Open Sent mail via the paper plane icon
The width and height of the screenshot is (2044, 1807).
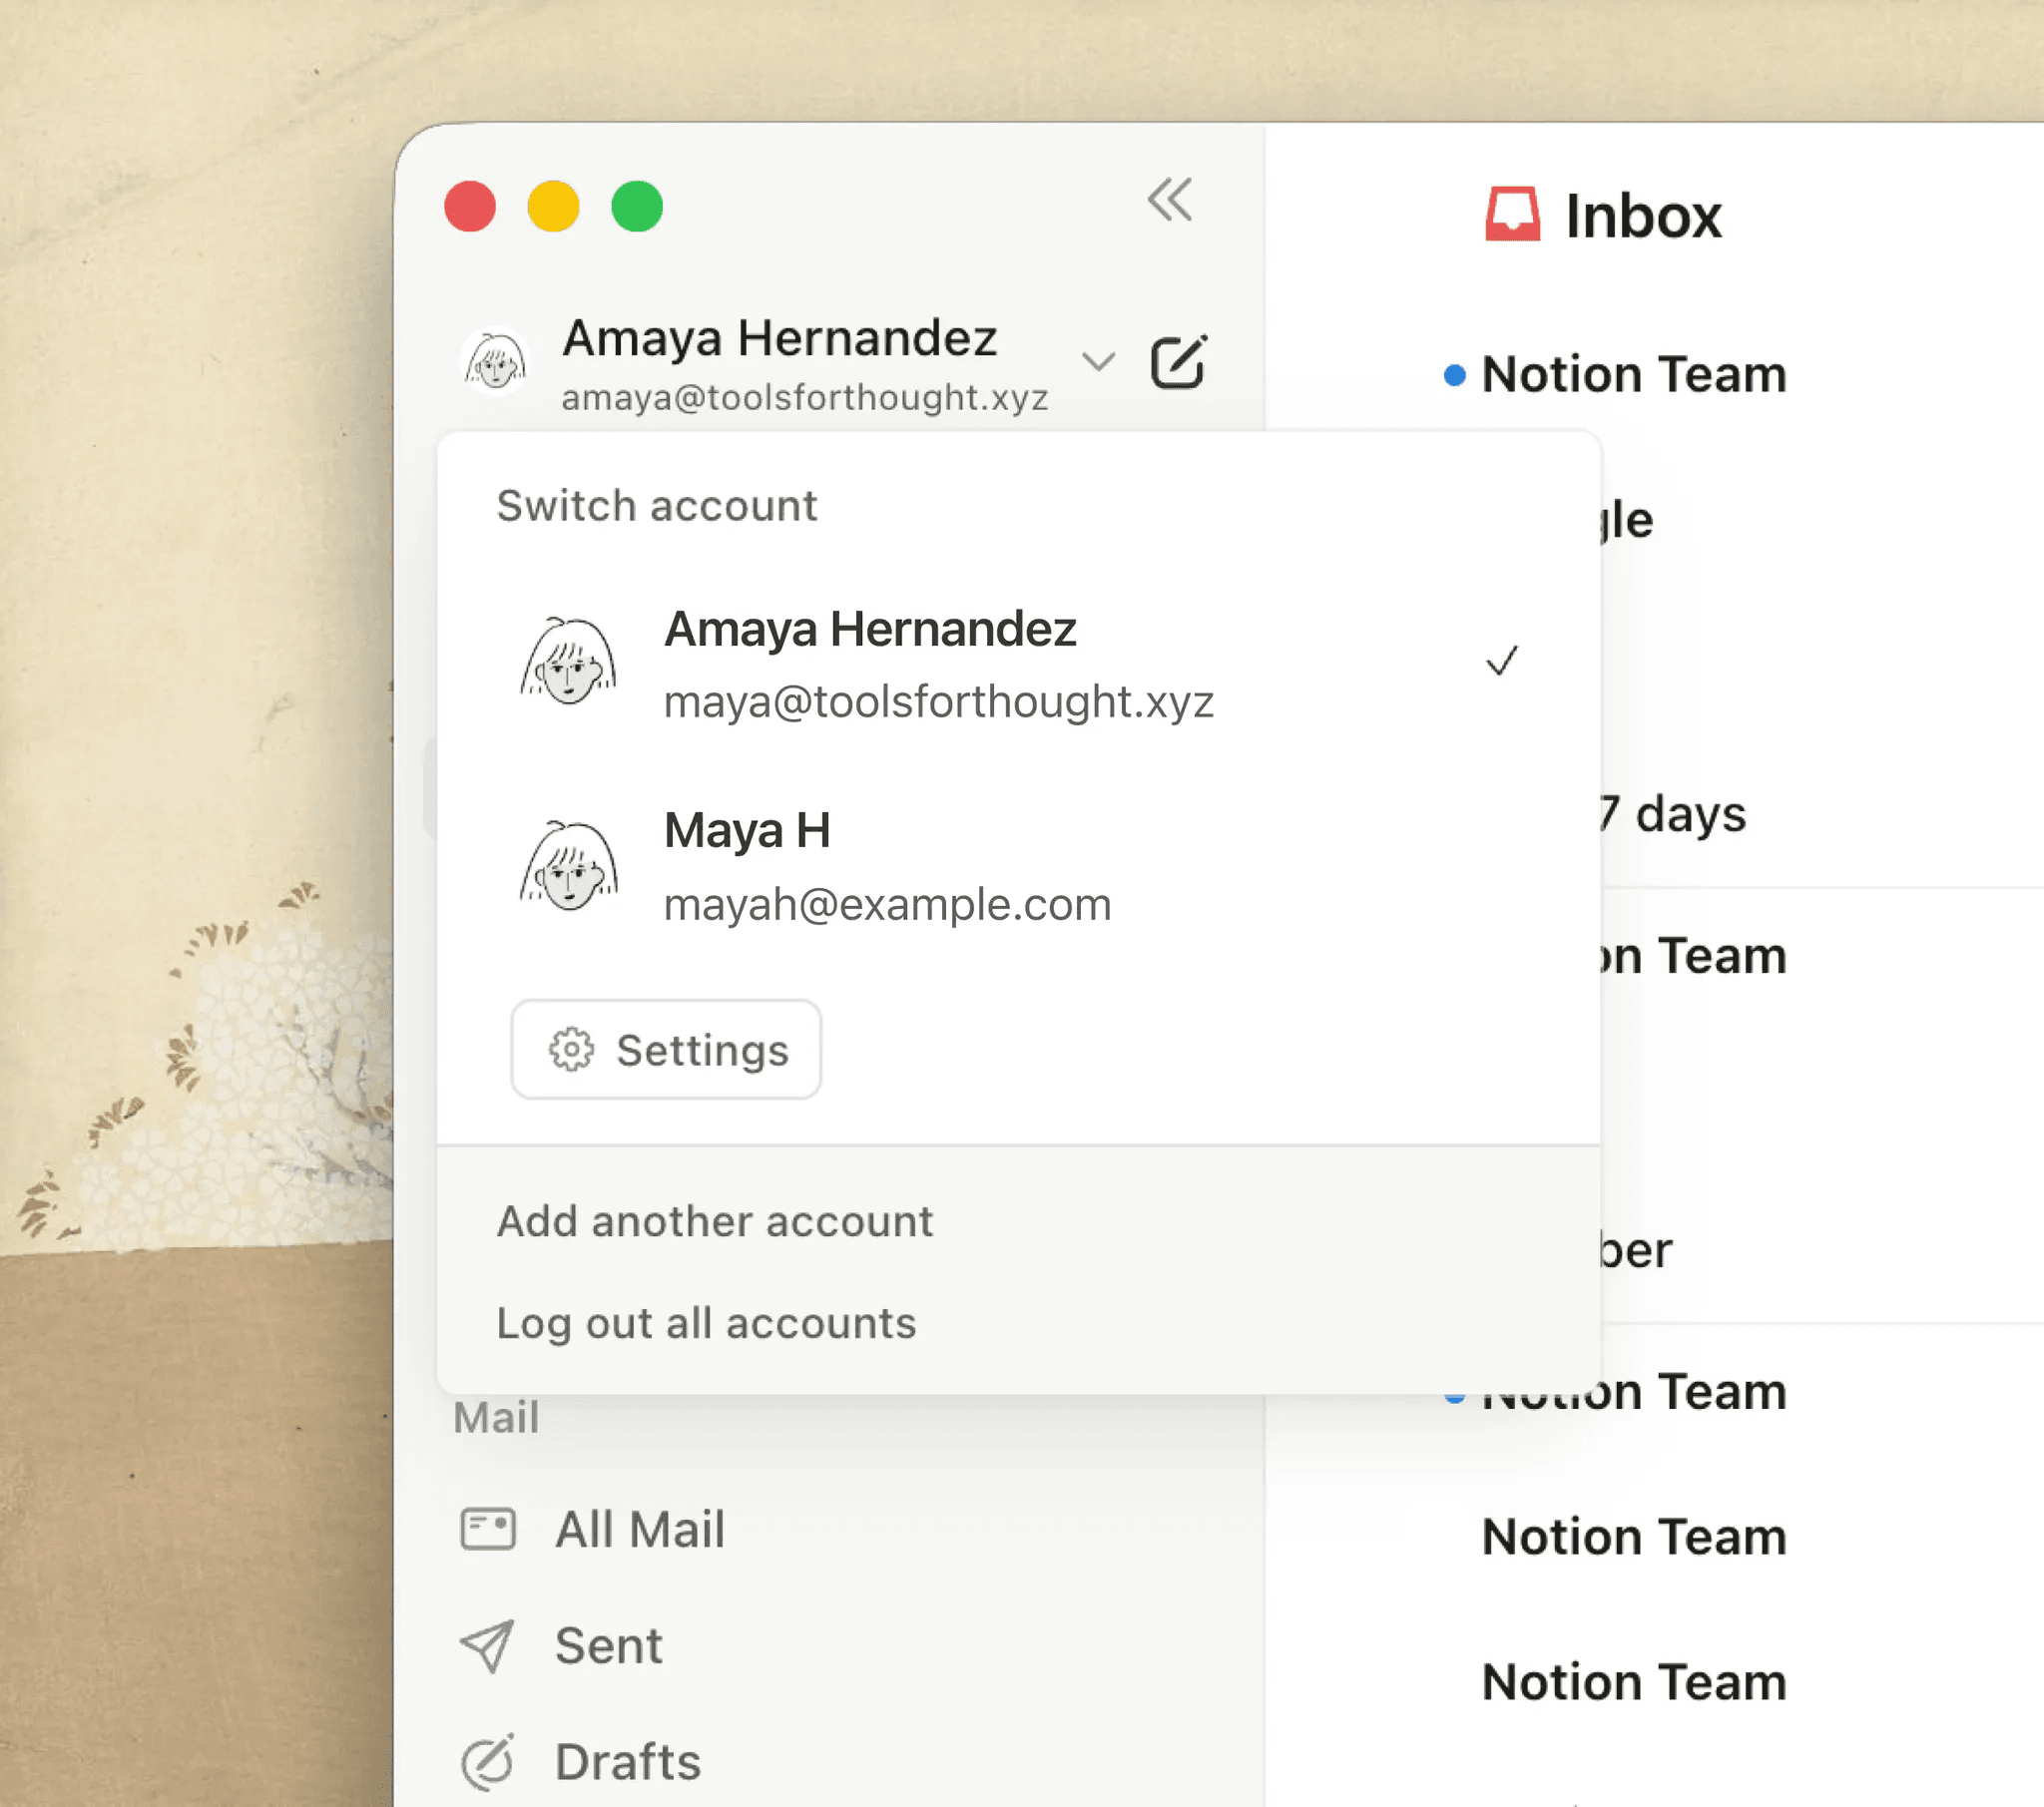point(487,1645)
